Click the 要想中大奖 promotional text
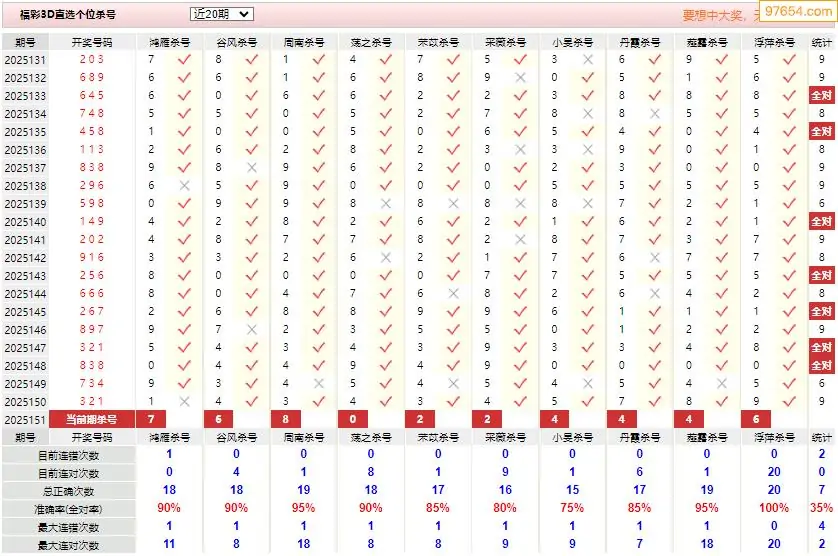Image resolution: width=838 pixels, height=556 pixels. tap(715, 16)
